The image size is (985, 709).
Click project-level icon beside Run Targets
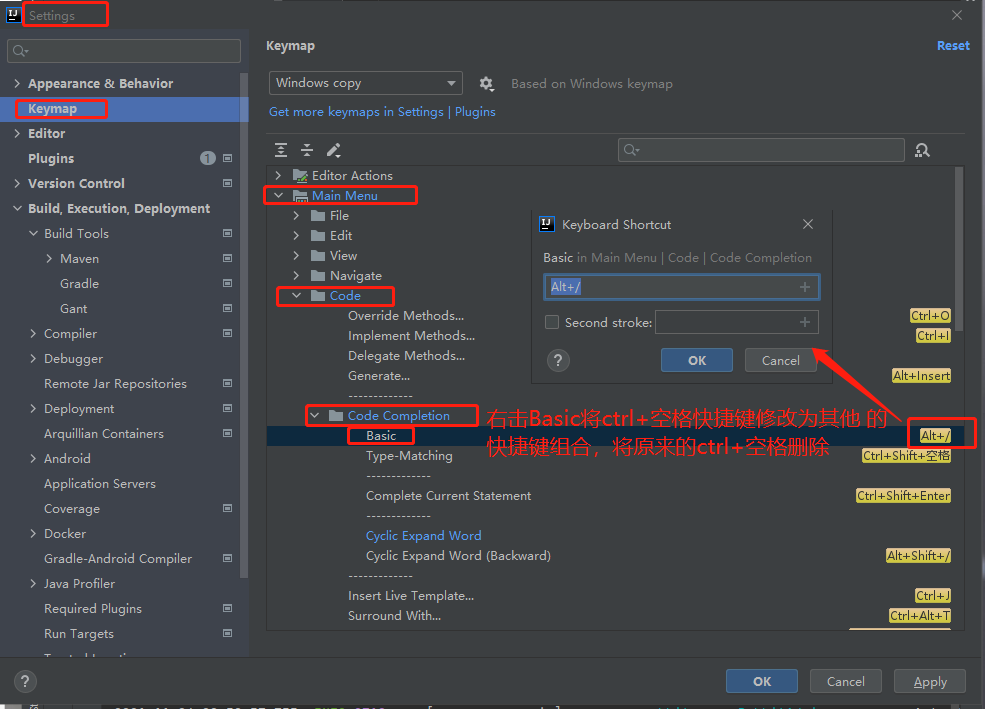227,633
